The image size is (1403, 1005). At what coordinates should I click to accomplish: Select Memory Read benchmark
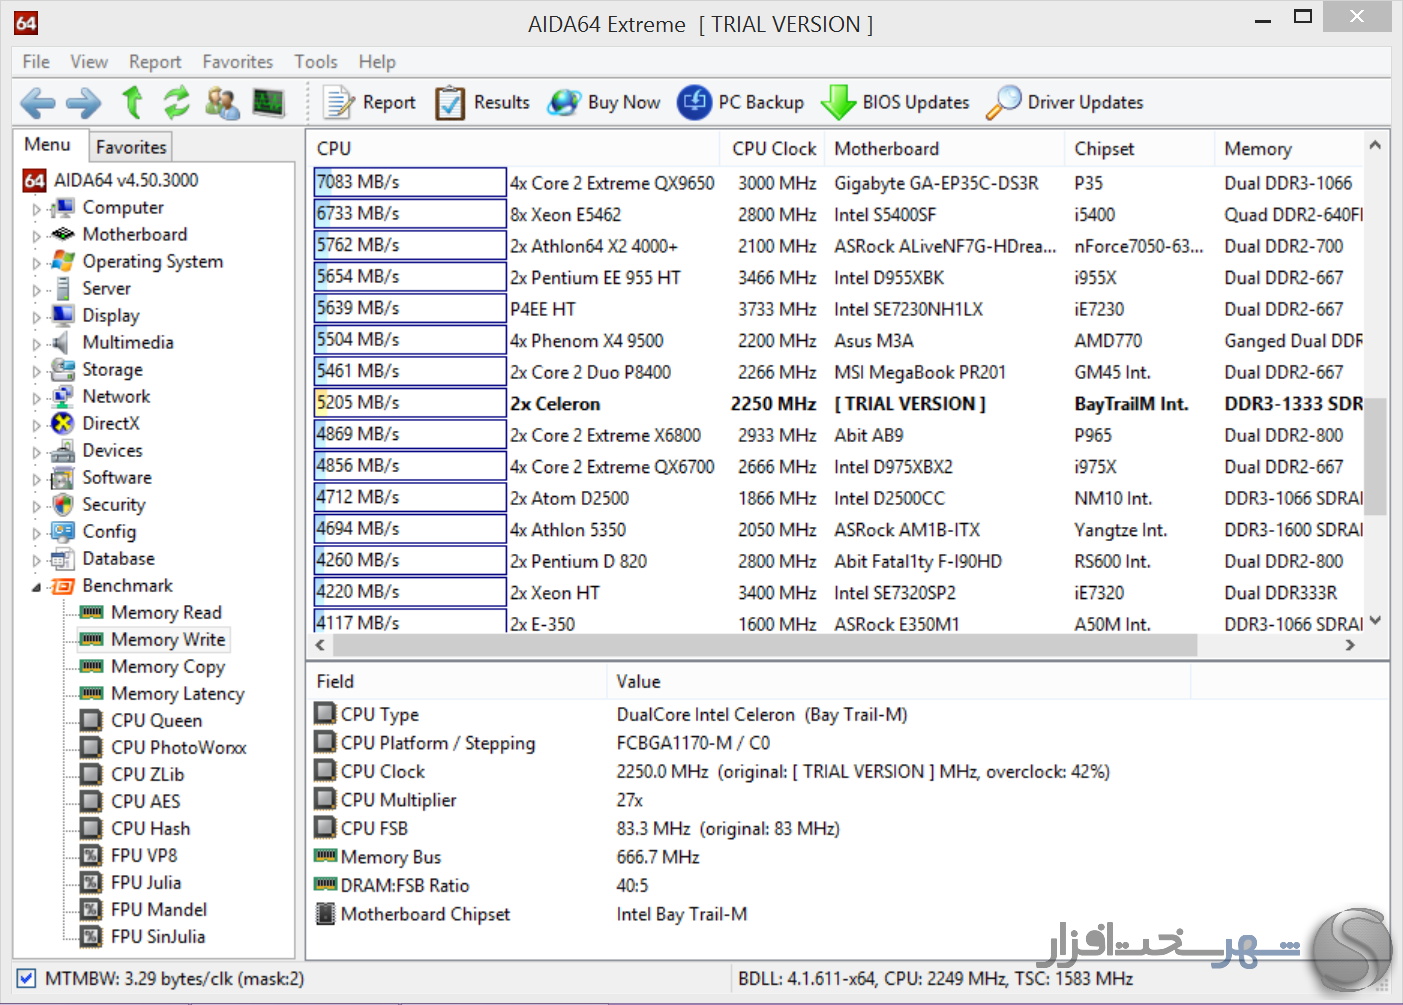166,612
